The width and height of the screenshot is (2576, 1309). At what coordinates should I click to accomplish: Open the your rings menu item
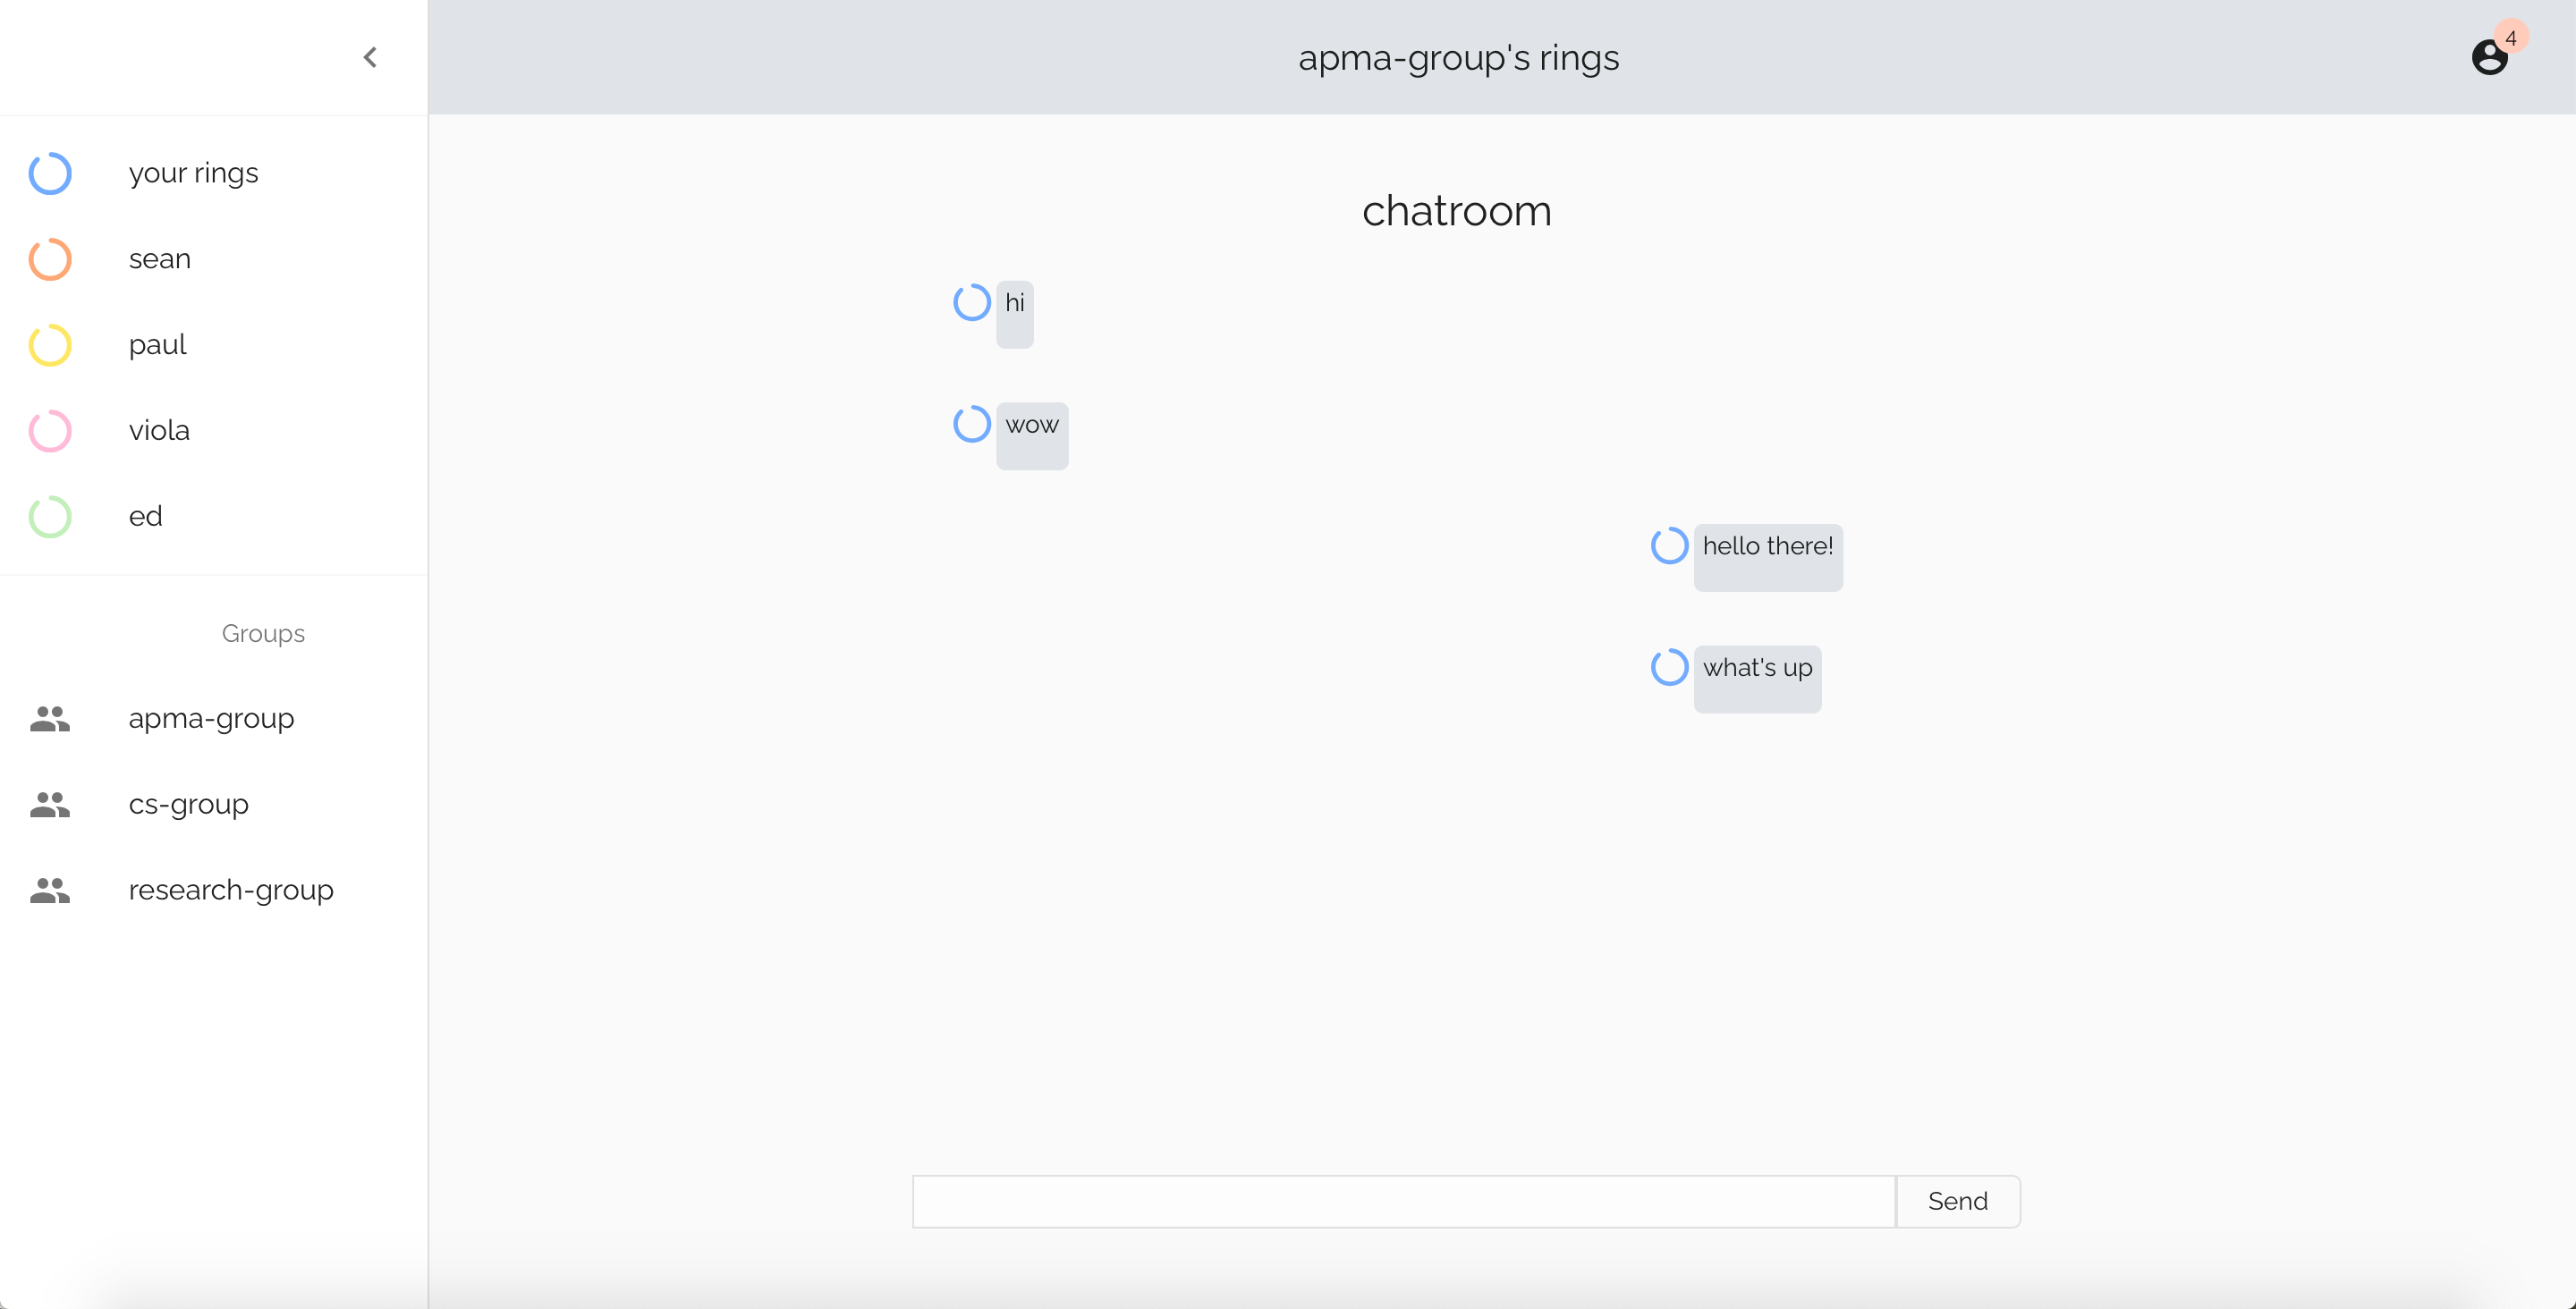tap(193, 173)
